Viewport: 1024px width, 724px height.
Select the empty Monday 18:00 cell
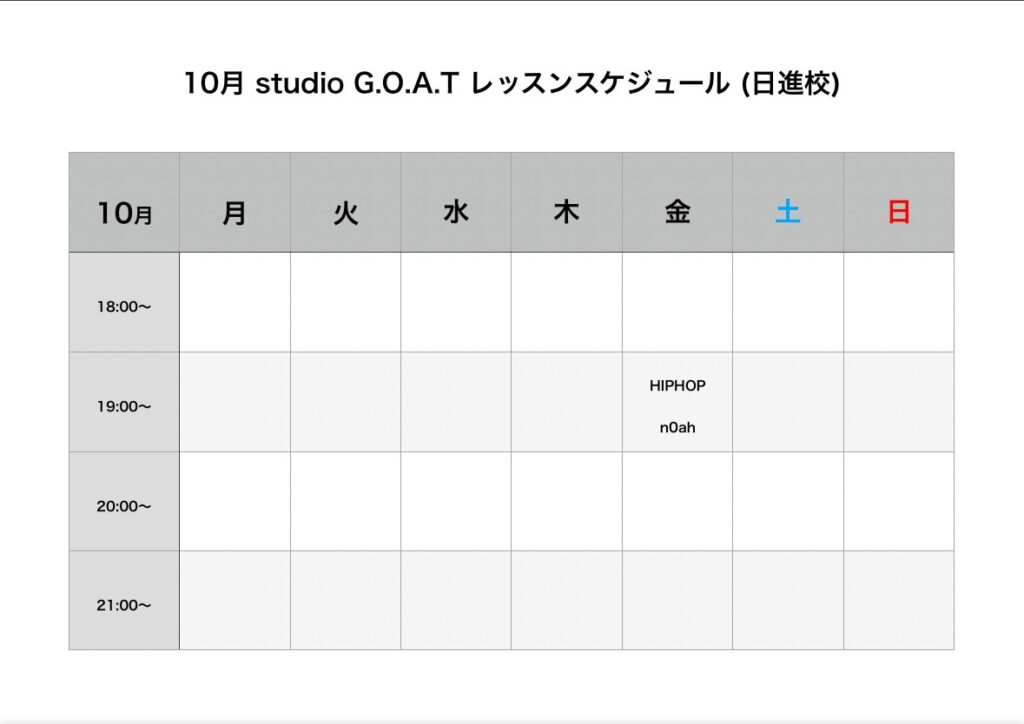point(235,302)
